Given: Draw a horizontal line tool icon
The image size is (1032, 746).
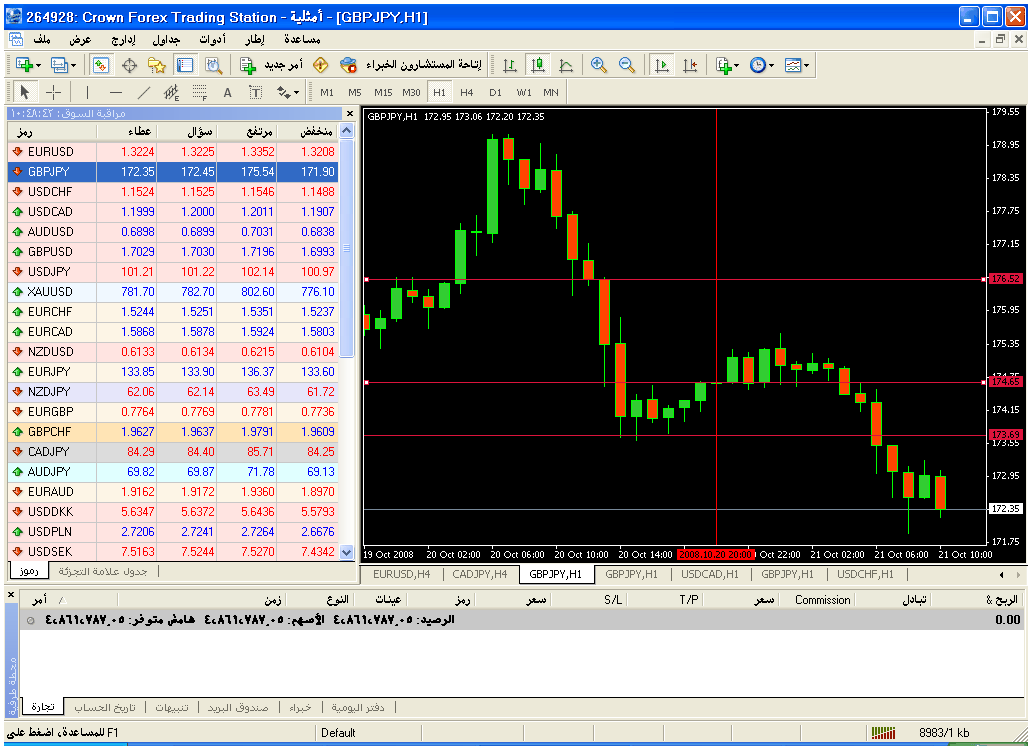Looking at the screenshot, I should [x=115, y=92].
